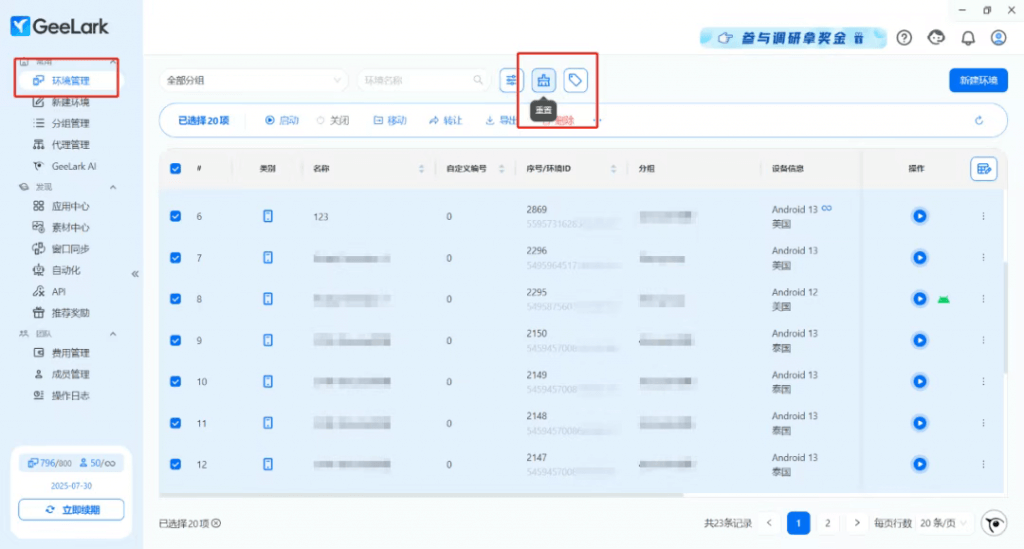Go to 应用中心 in the sidebar
This screenshot has height=549, width=1024.
point(70,206)
